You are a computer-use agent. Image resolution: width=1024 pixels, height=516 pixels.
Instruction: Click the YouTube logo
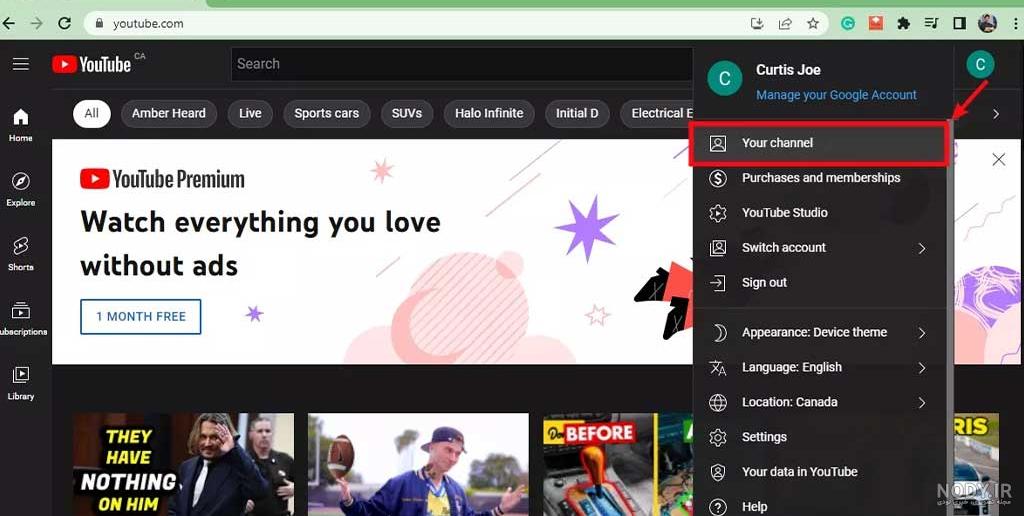pyautogui.click(x=92, y=64)
